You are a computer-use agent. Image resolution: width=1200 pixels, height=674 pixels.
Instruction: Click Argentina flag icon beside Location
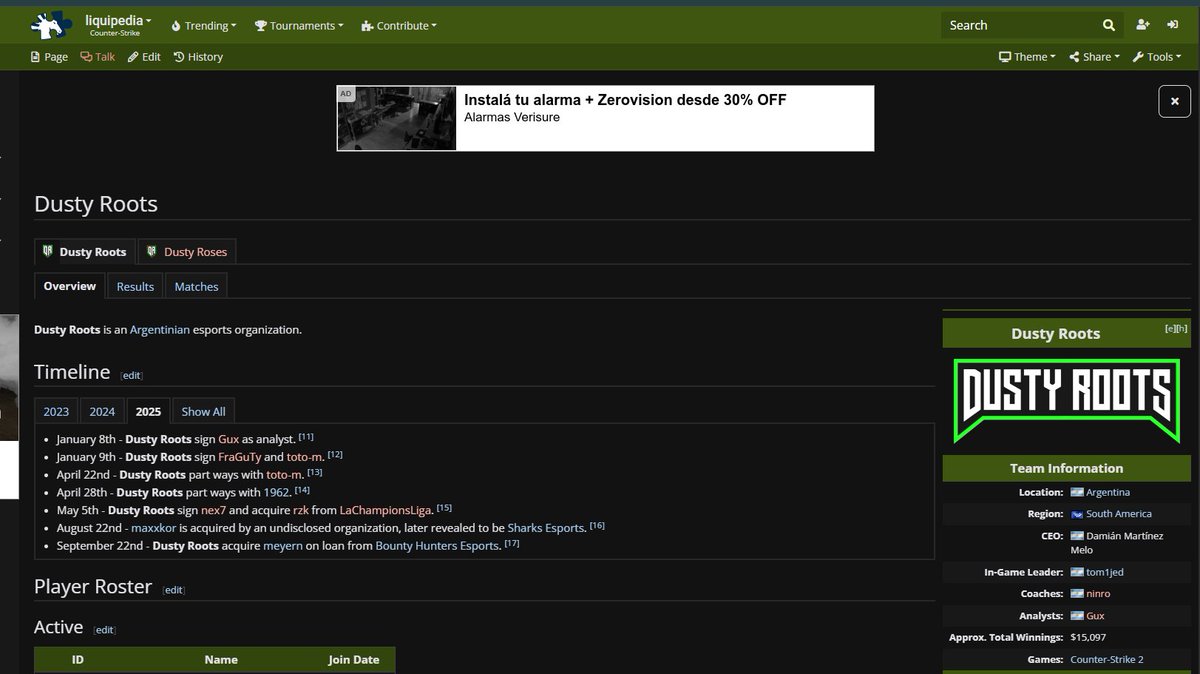[x=1077, y=492]
